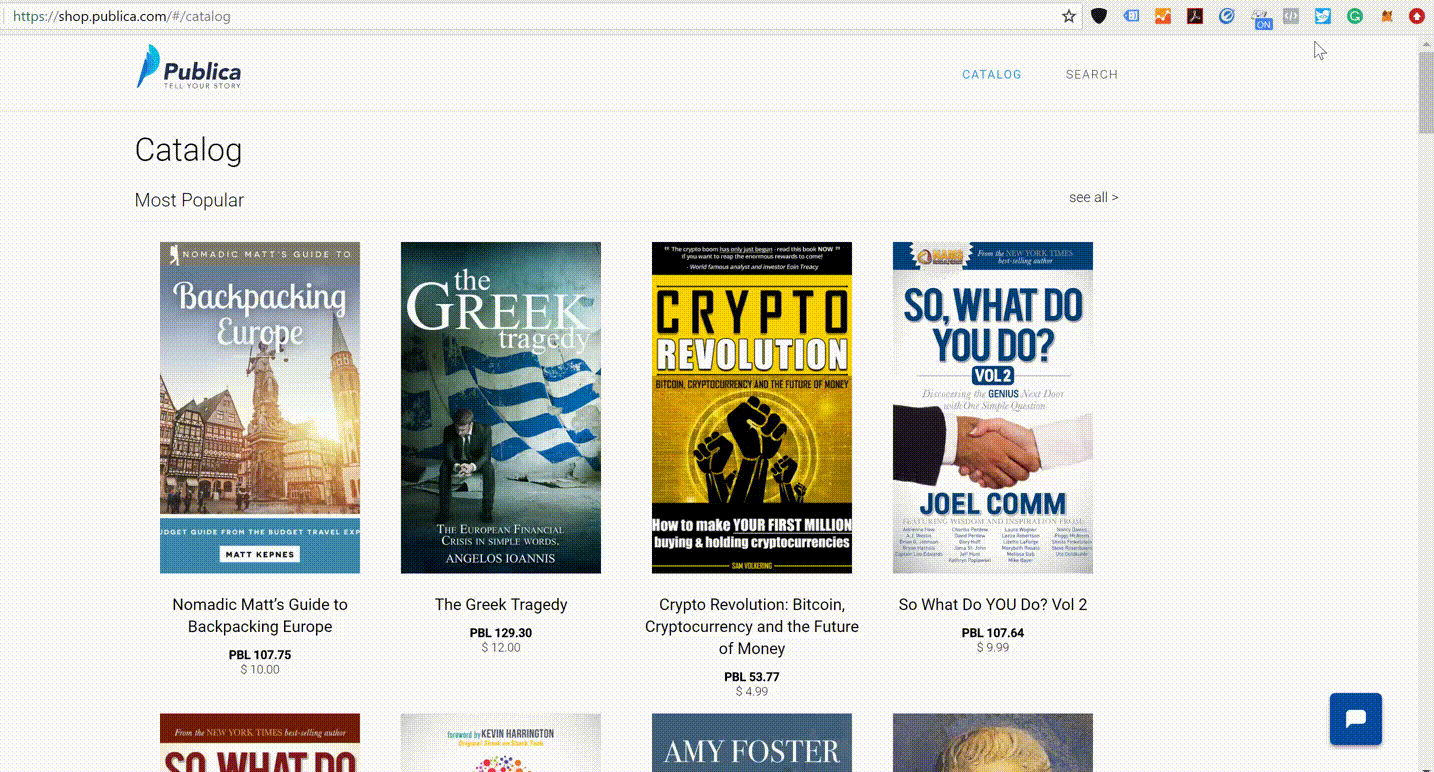Screen dimensions: 1434x772
Task: Open The Greek Tragedy book cover
Action: pos(501,407)
